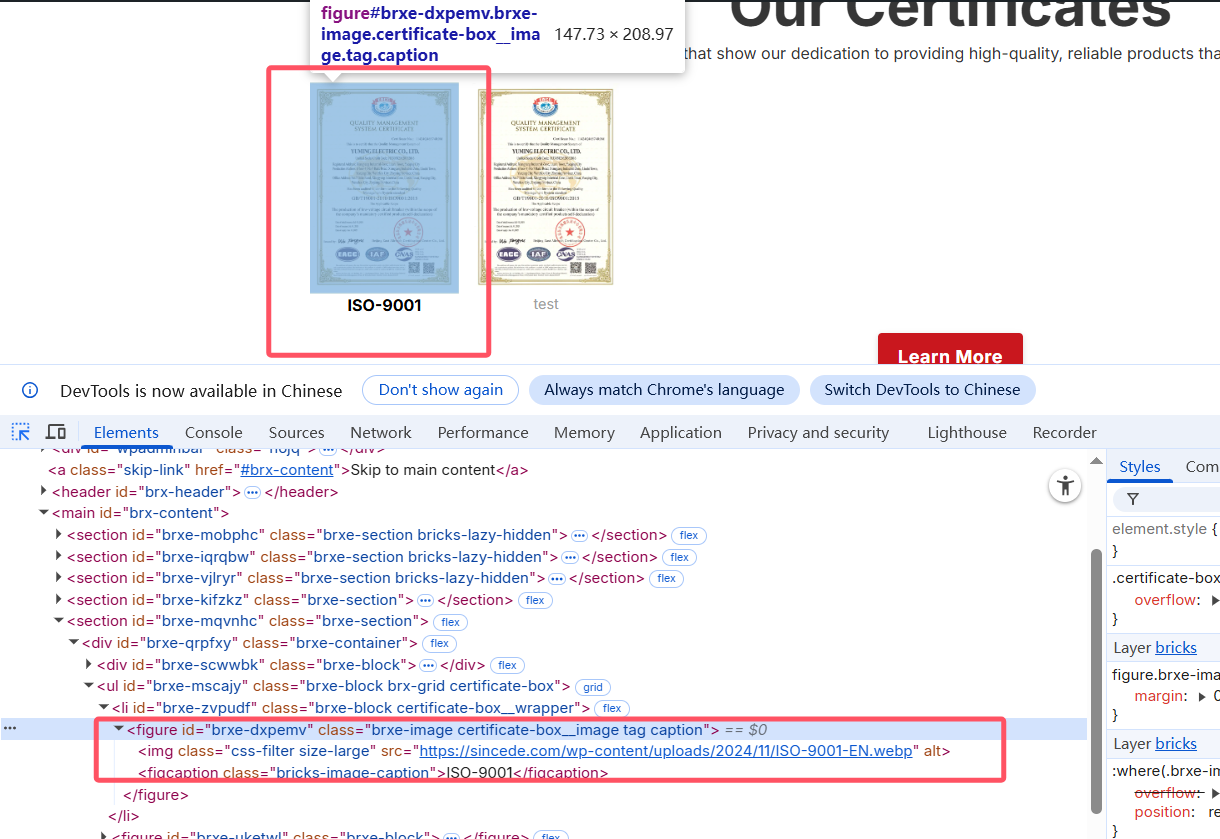Click the ISO-9001 caption under the certificate
Viewport: 1220px width, 839px height.
click(384, 305)
